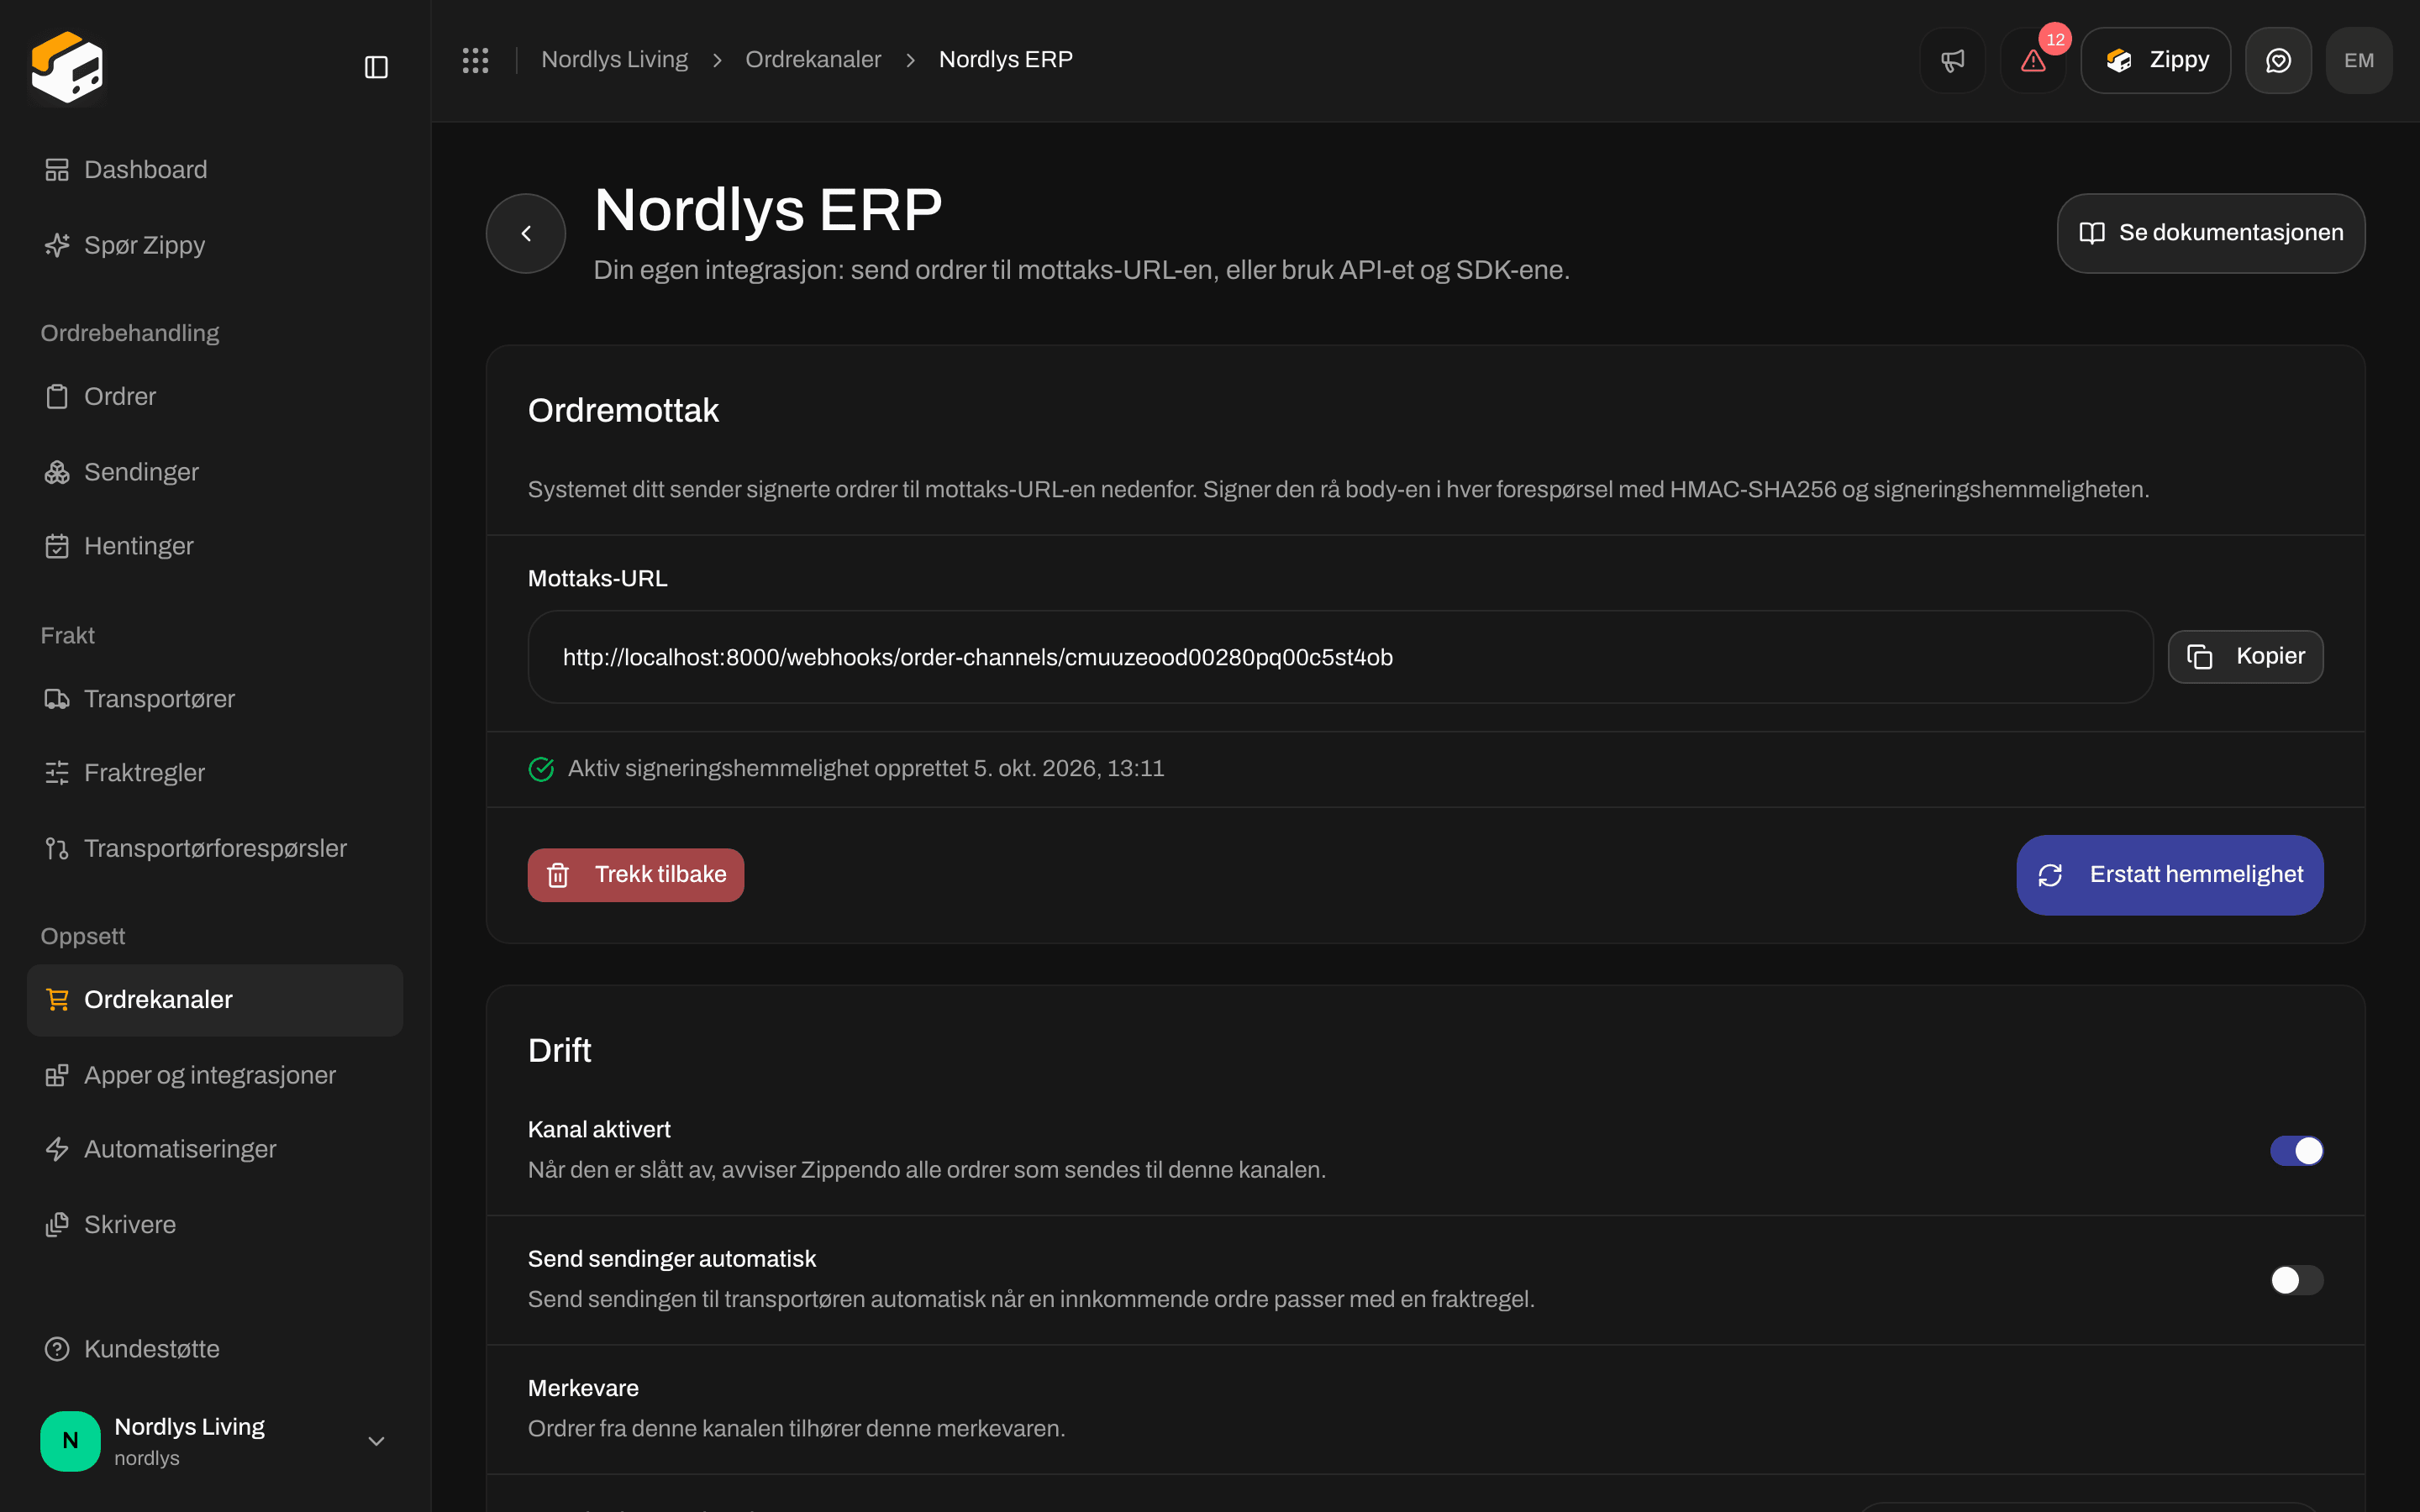Viewport: 2420px width, 1512px height.
Task: Open Fraktregler
Action: [x=215, y=773]
